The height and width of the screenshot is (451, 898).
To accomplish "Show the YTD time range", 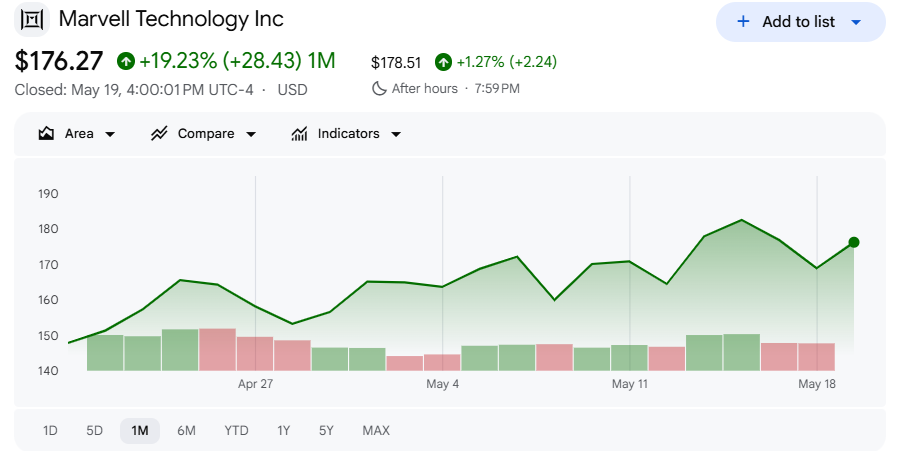I will click(x=237, y=430).
